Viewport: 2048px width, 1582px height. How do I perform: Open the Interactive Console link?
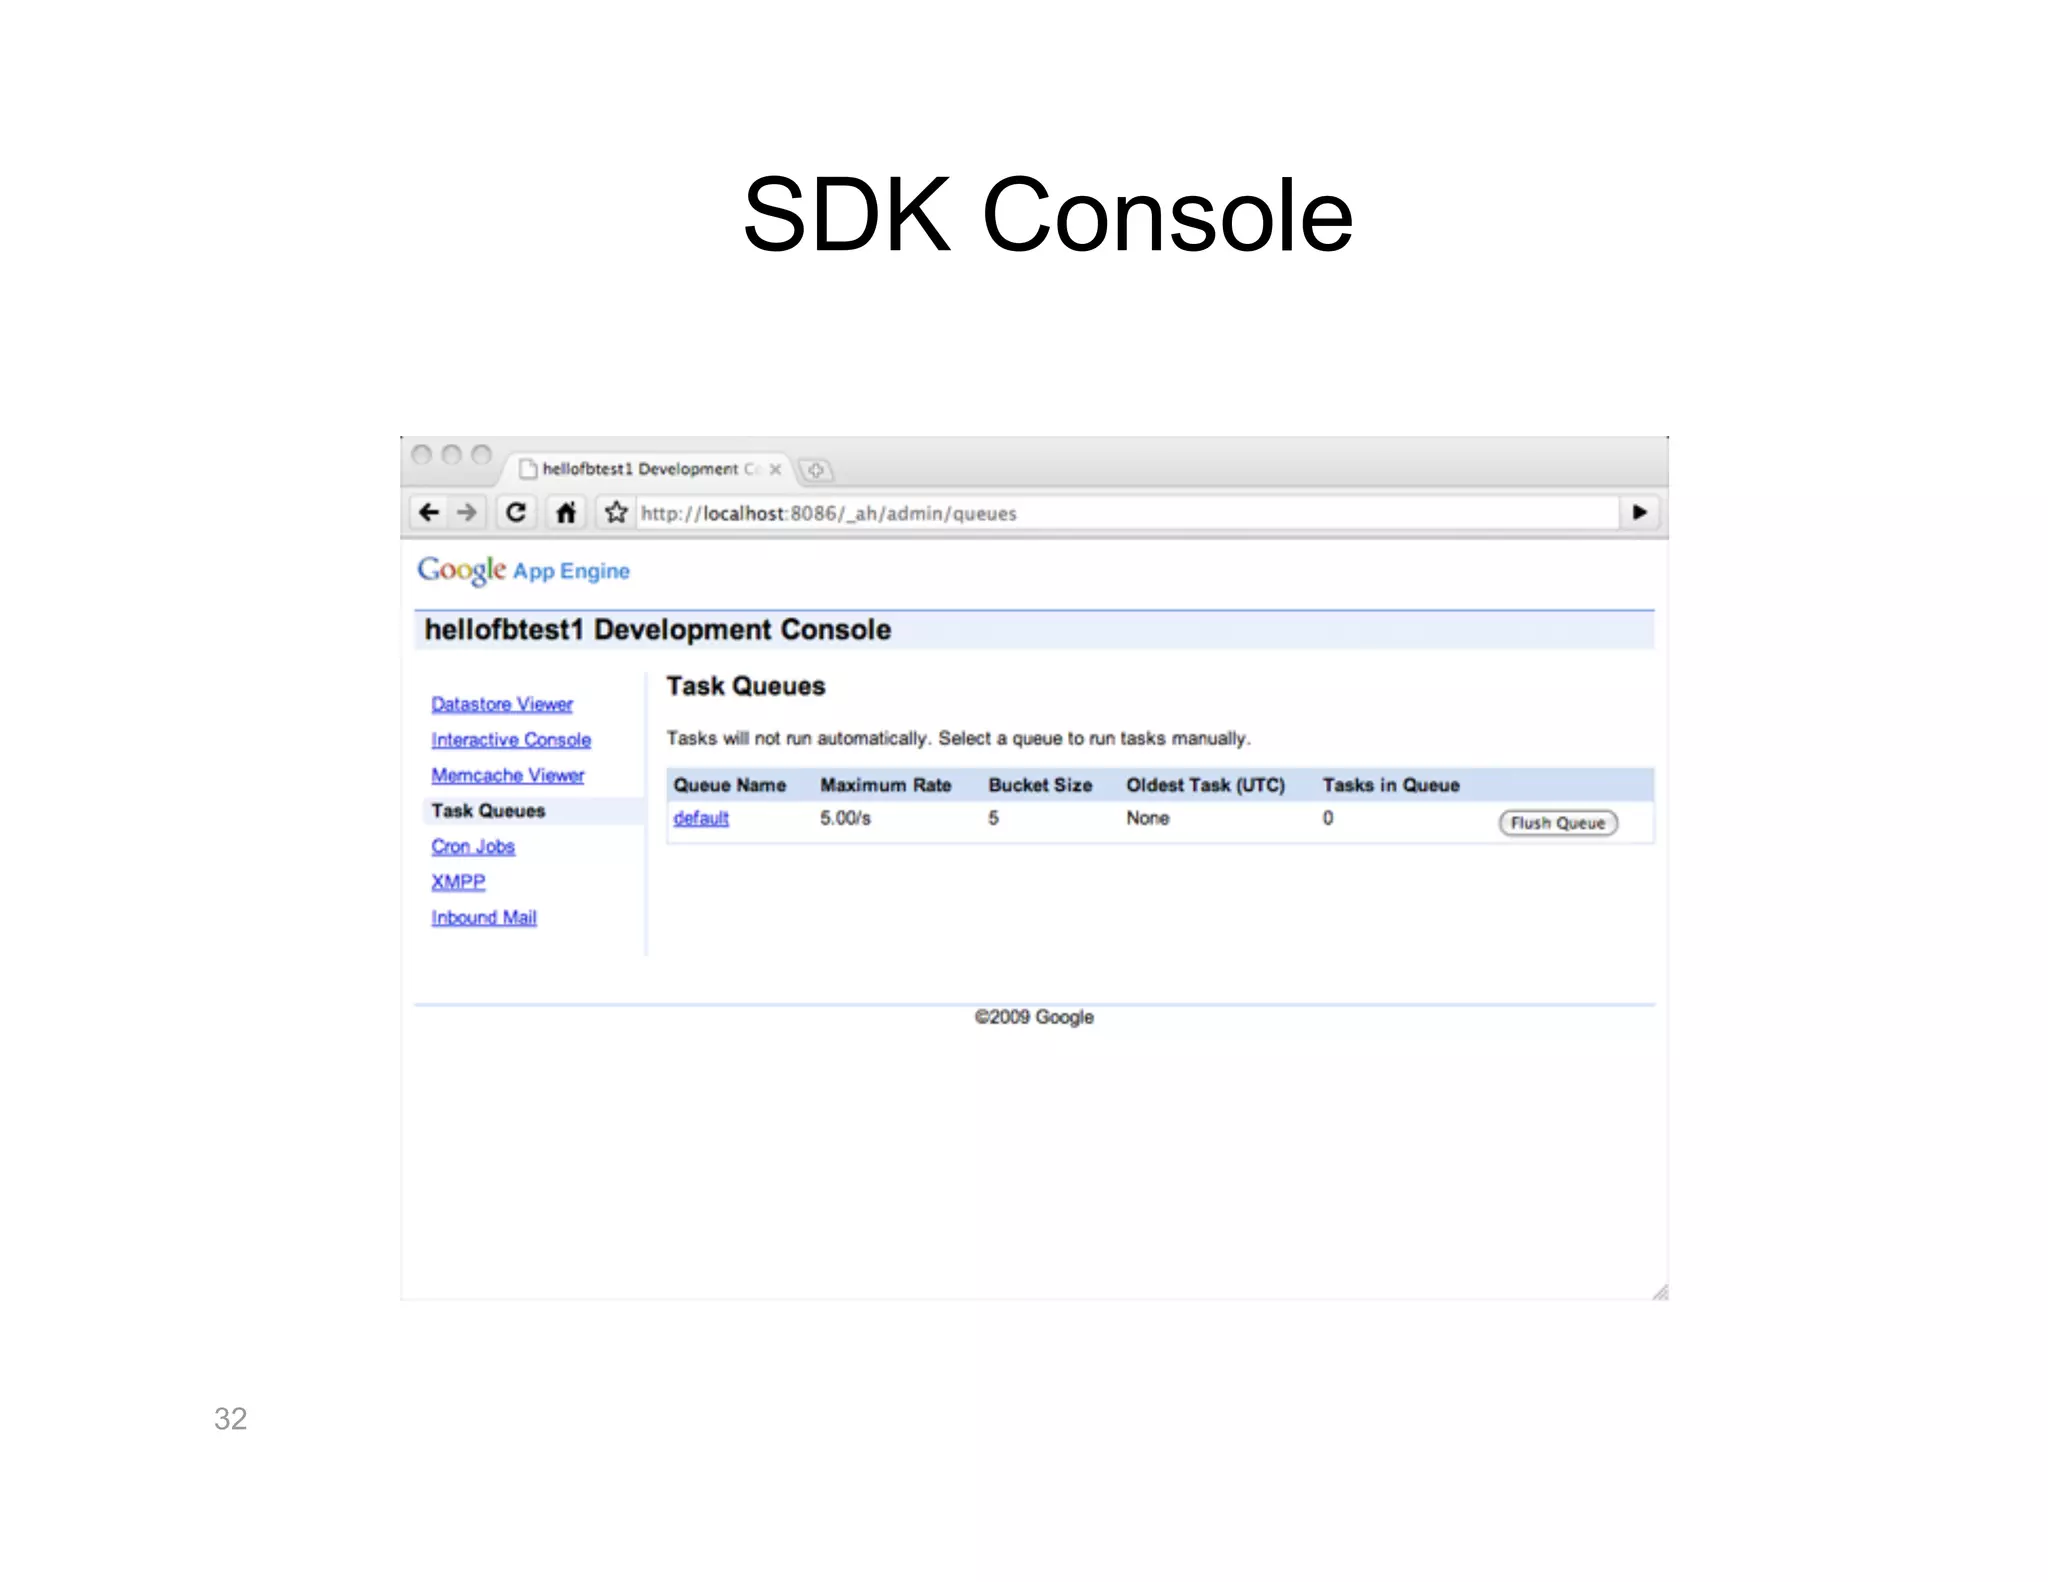[x=511, y=740]
